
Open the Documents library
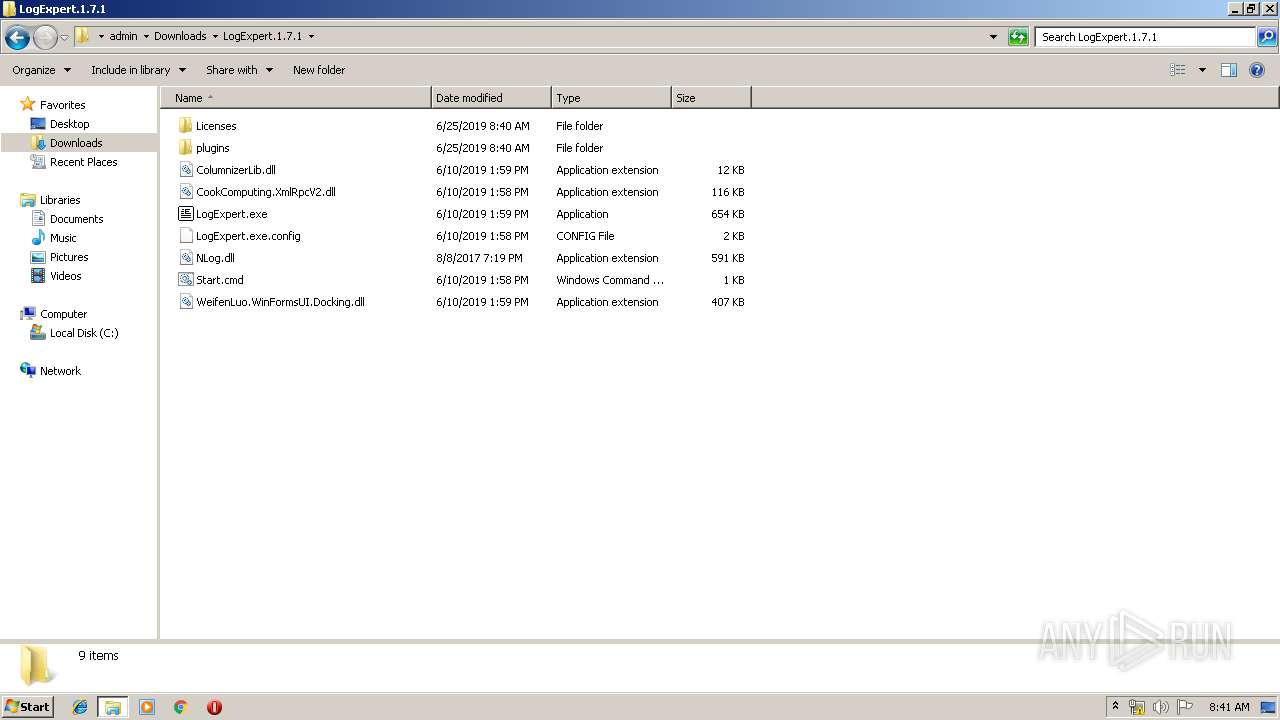pos(76,219)
